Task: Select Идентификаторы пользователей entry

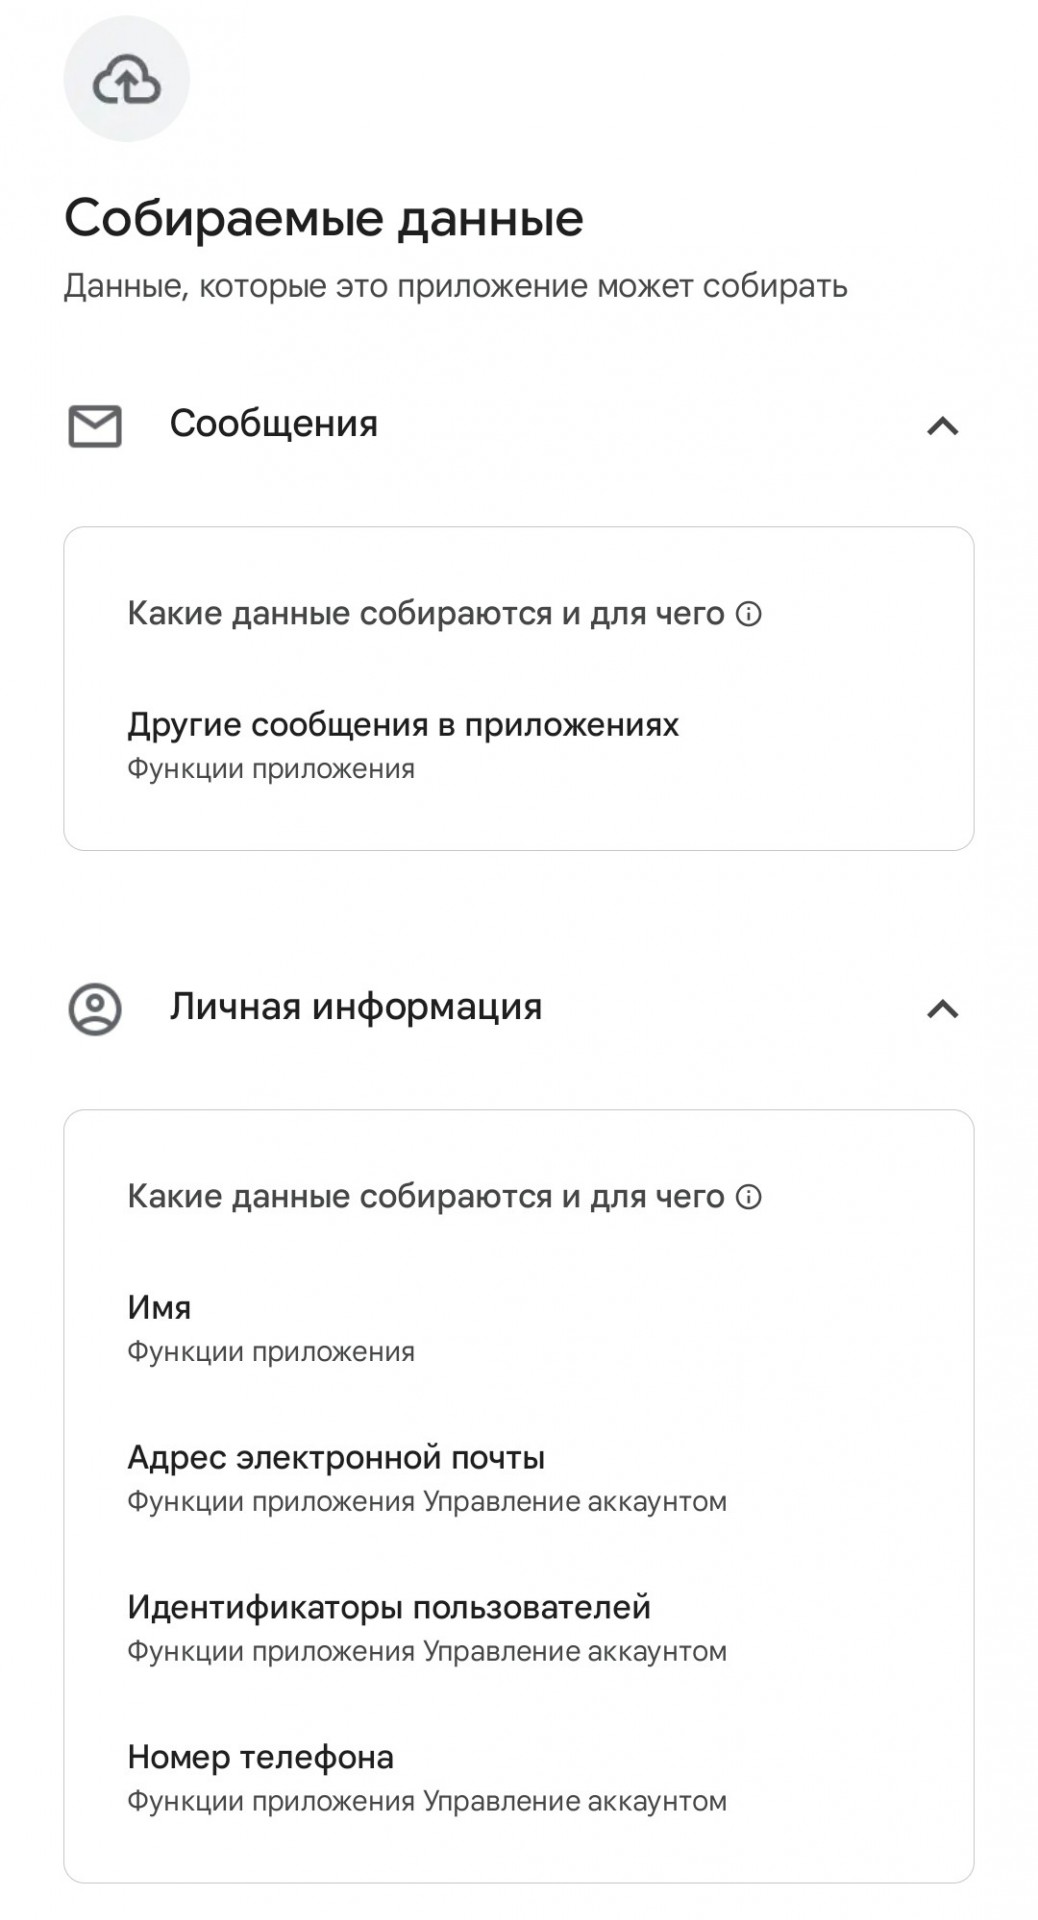Action: click(x=427, y=1628)
